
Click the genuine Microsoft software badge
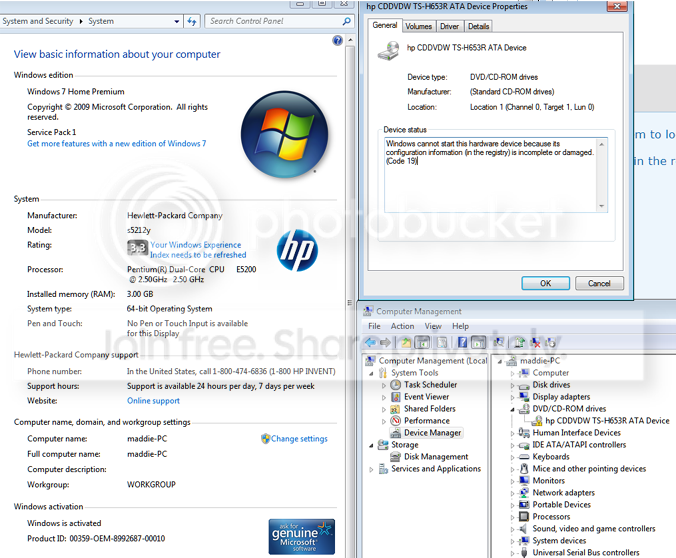(301, 536)
